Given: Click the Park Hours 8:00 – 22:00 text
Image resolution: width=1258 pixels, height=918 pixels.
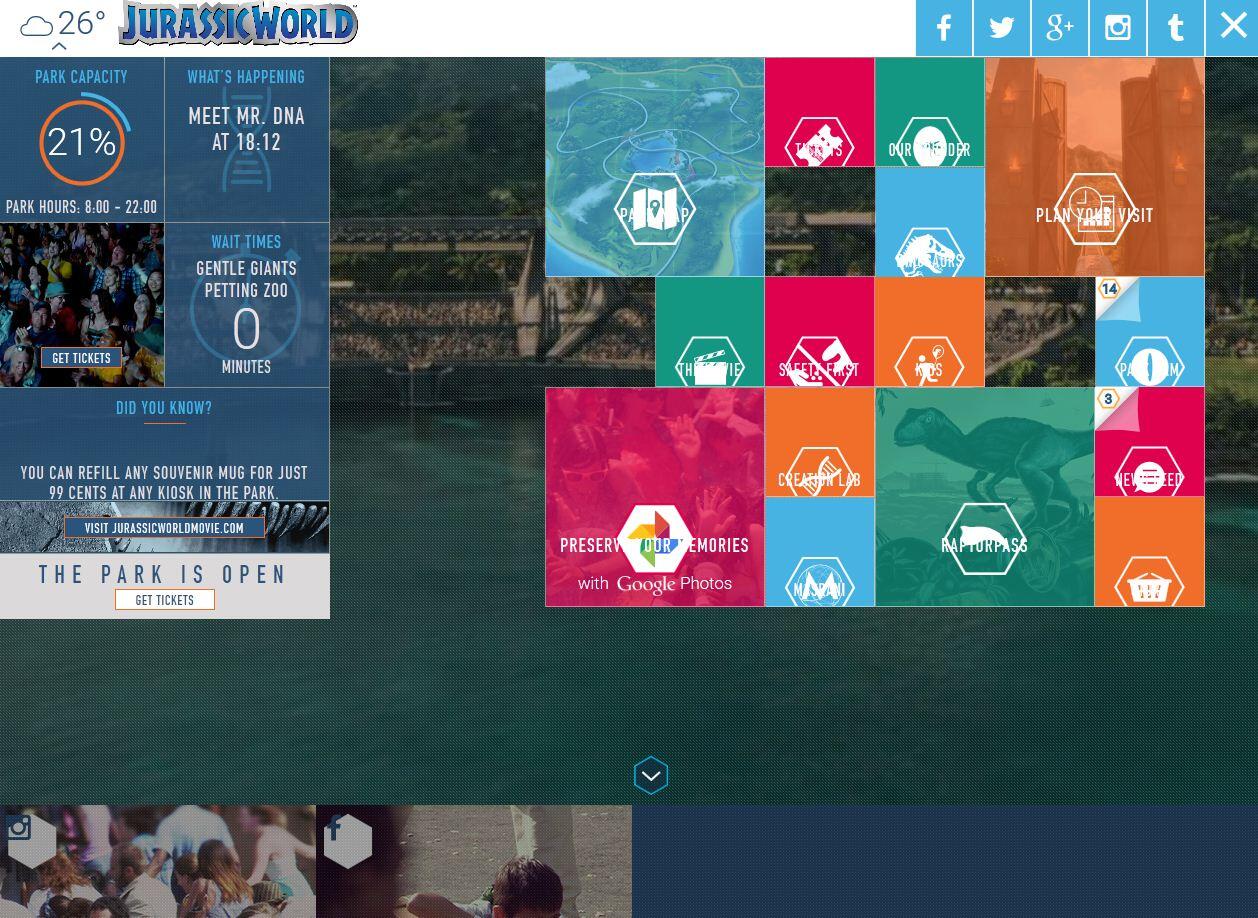Looking at the screenshot, I should pyautogui.click(x=82, y=208).
